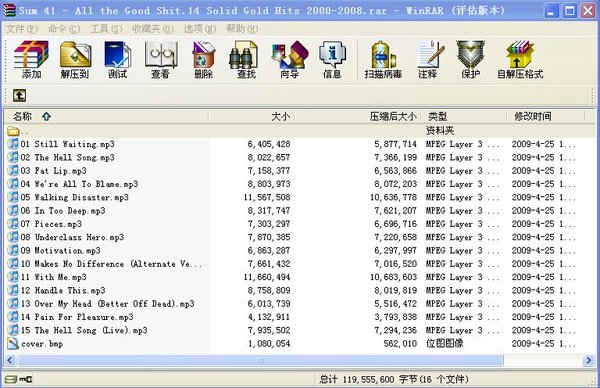
Task: Click the mp3 icon of 03 Fat Lip
Action: pos(13,170)
